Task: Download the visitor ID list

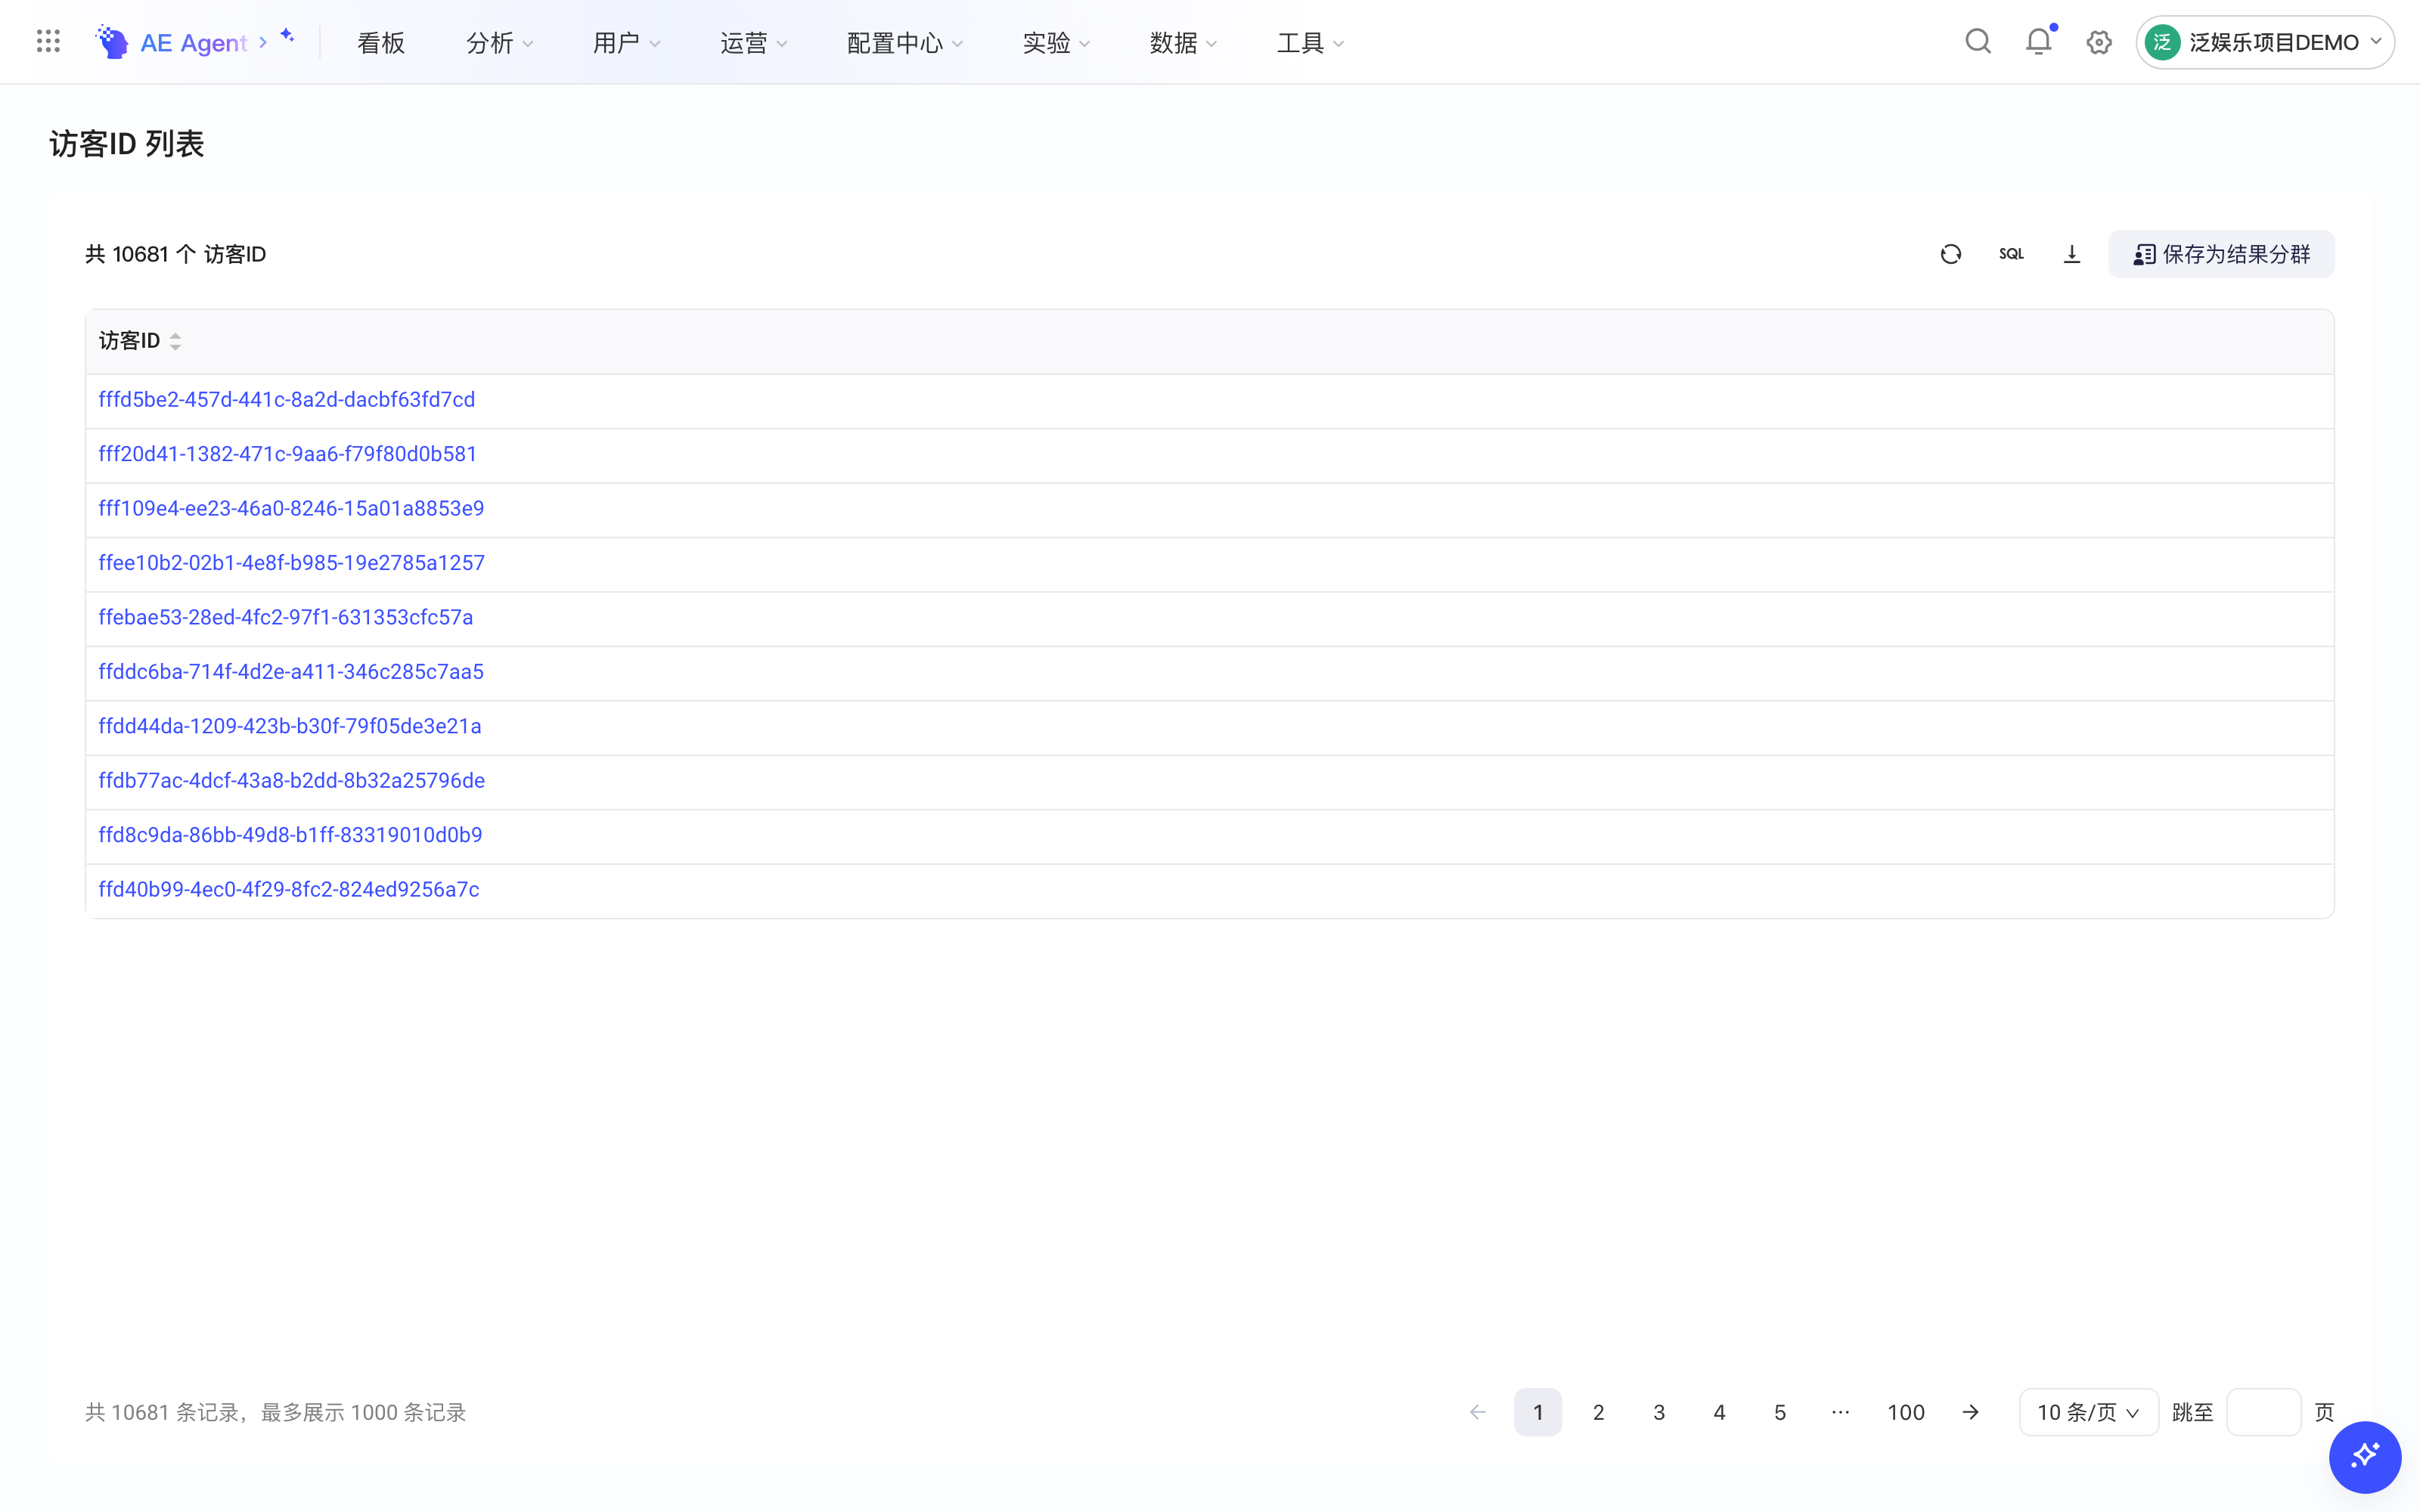Action: pyautogui.click(x=2072, y=254)
